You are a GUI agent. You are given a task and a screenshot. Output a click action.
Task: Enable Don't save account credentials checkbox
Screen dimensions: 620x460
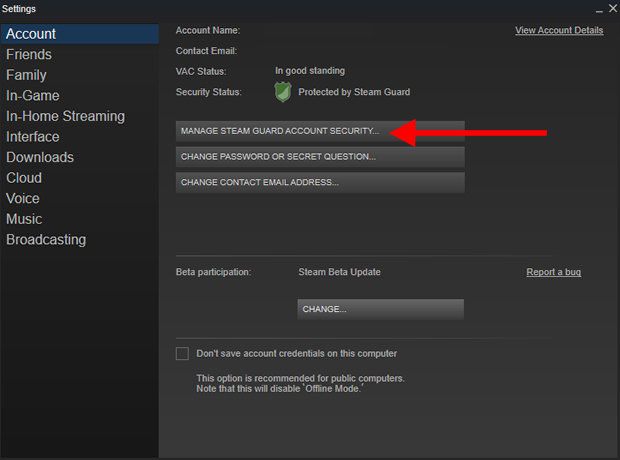(182, 353)
